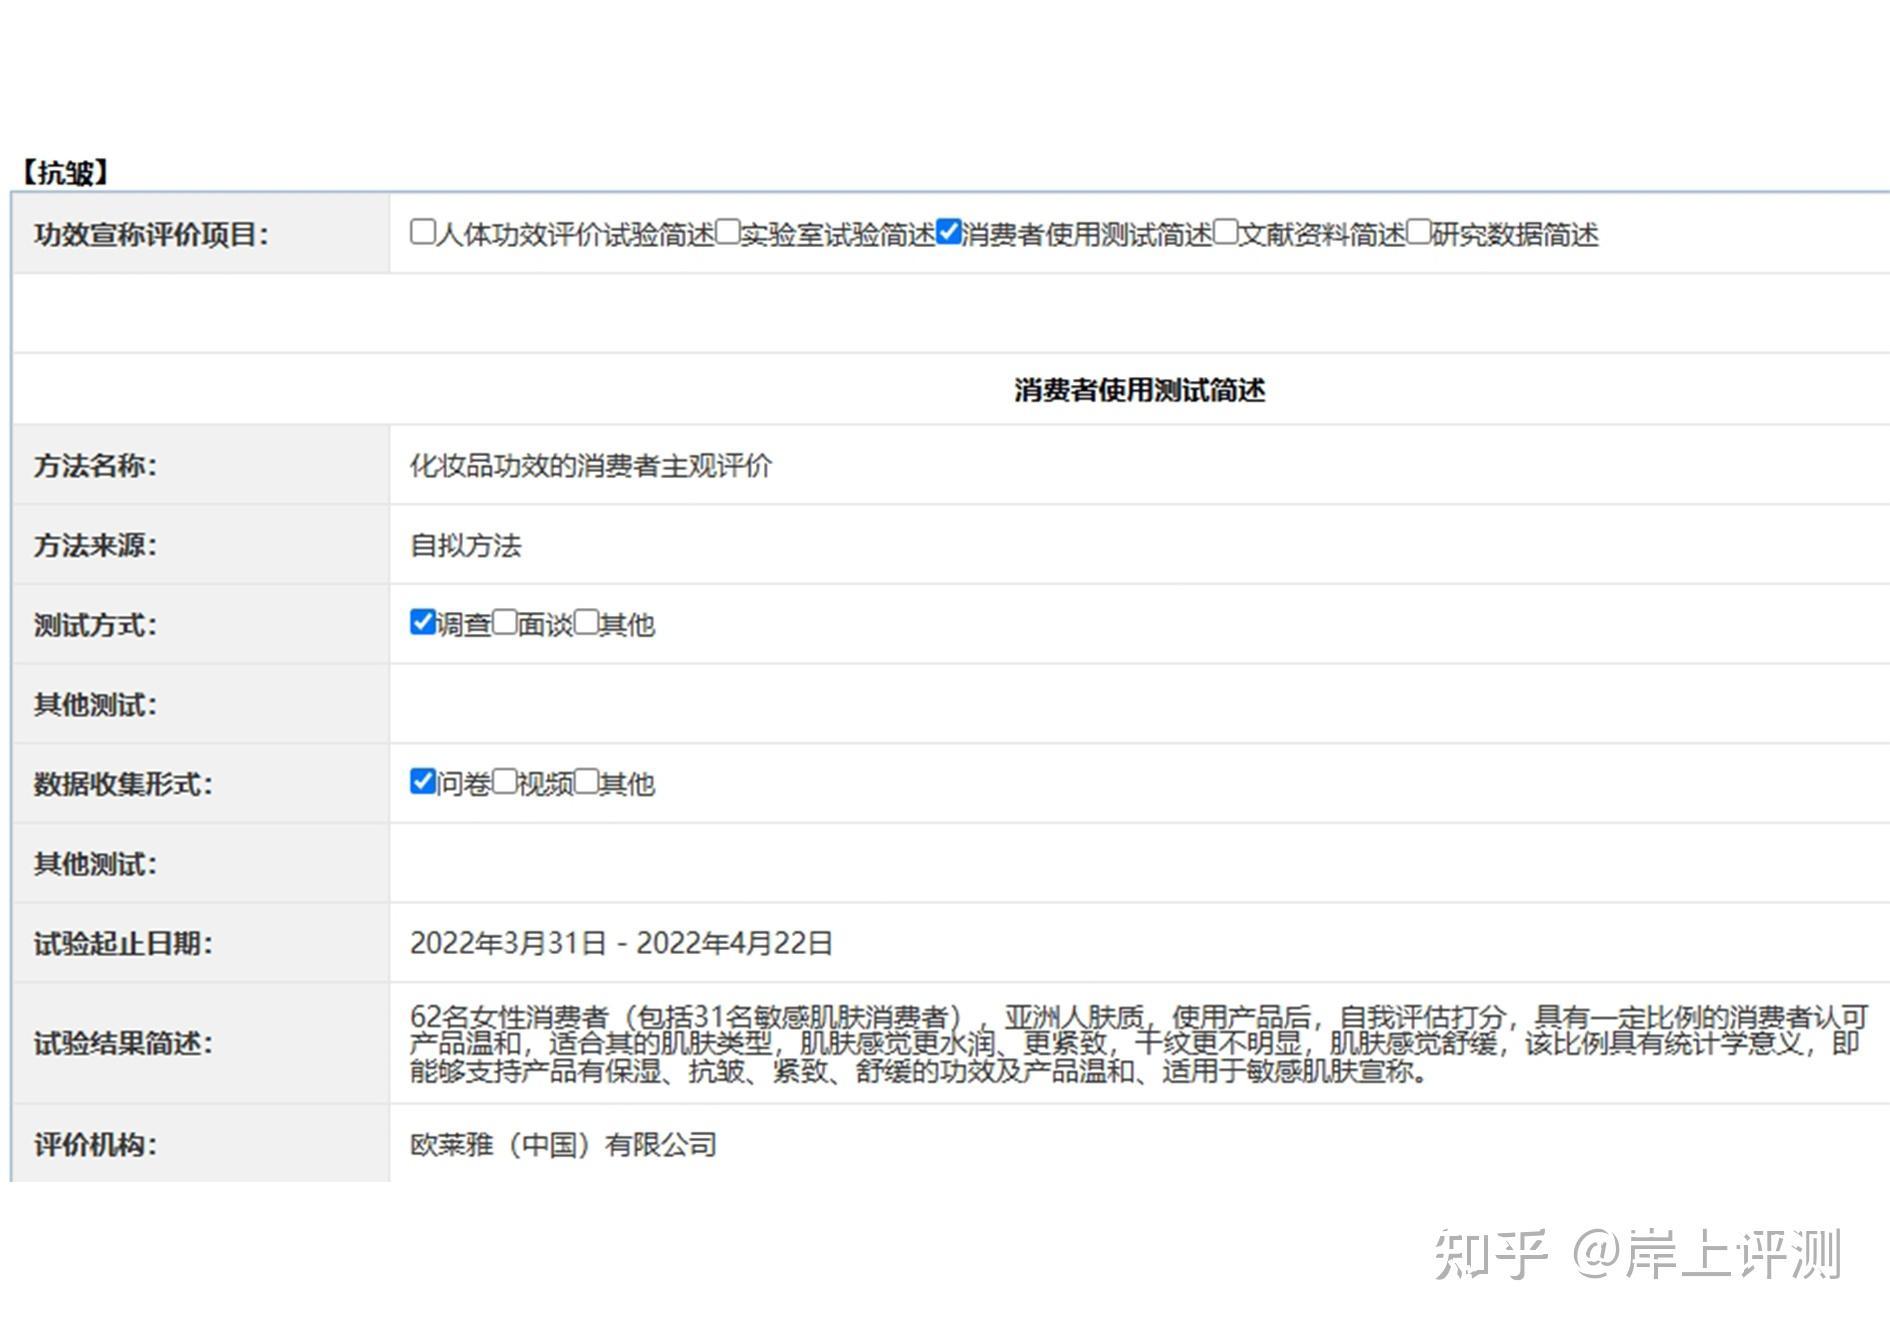
Task: Click the 化妆品功效的消费者主观评价 method name text
Action: pos(591,466)
